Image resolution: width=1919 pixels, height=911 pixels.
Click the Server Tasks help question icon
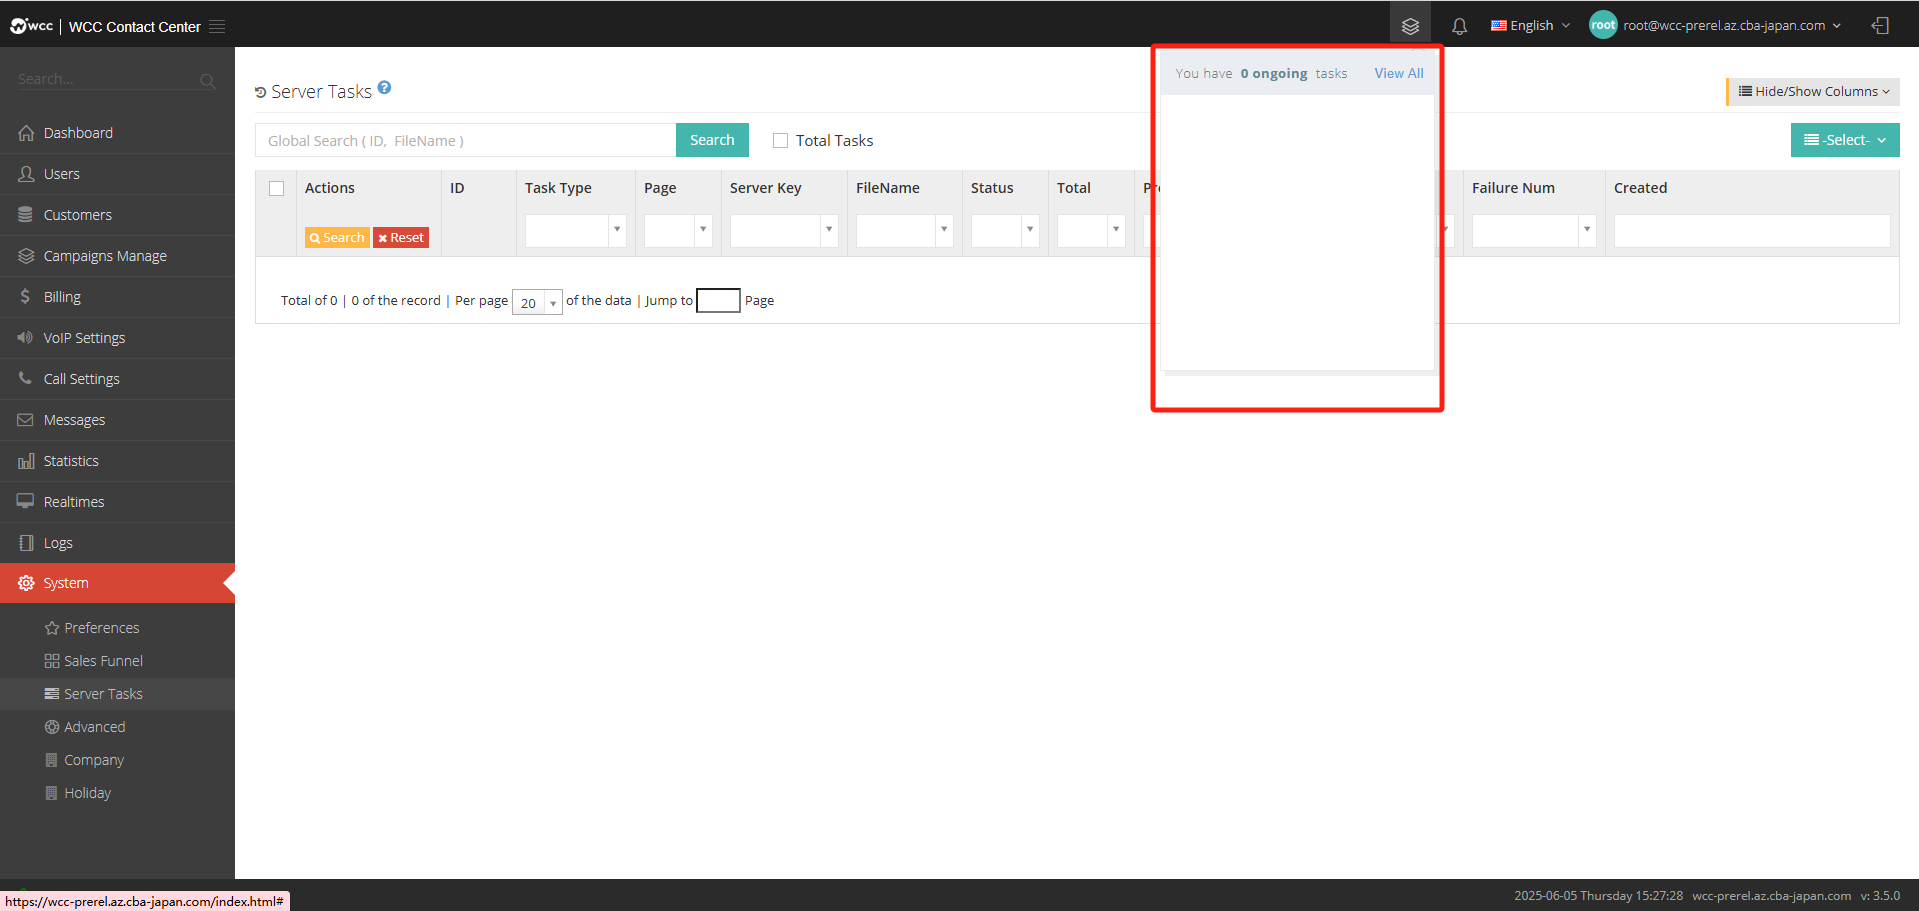click(384, 88)
